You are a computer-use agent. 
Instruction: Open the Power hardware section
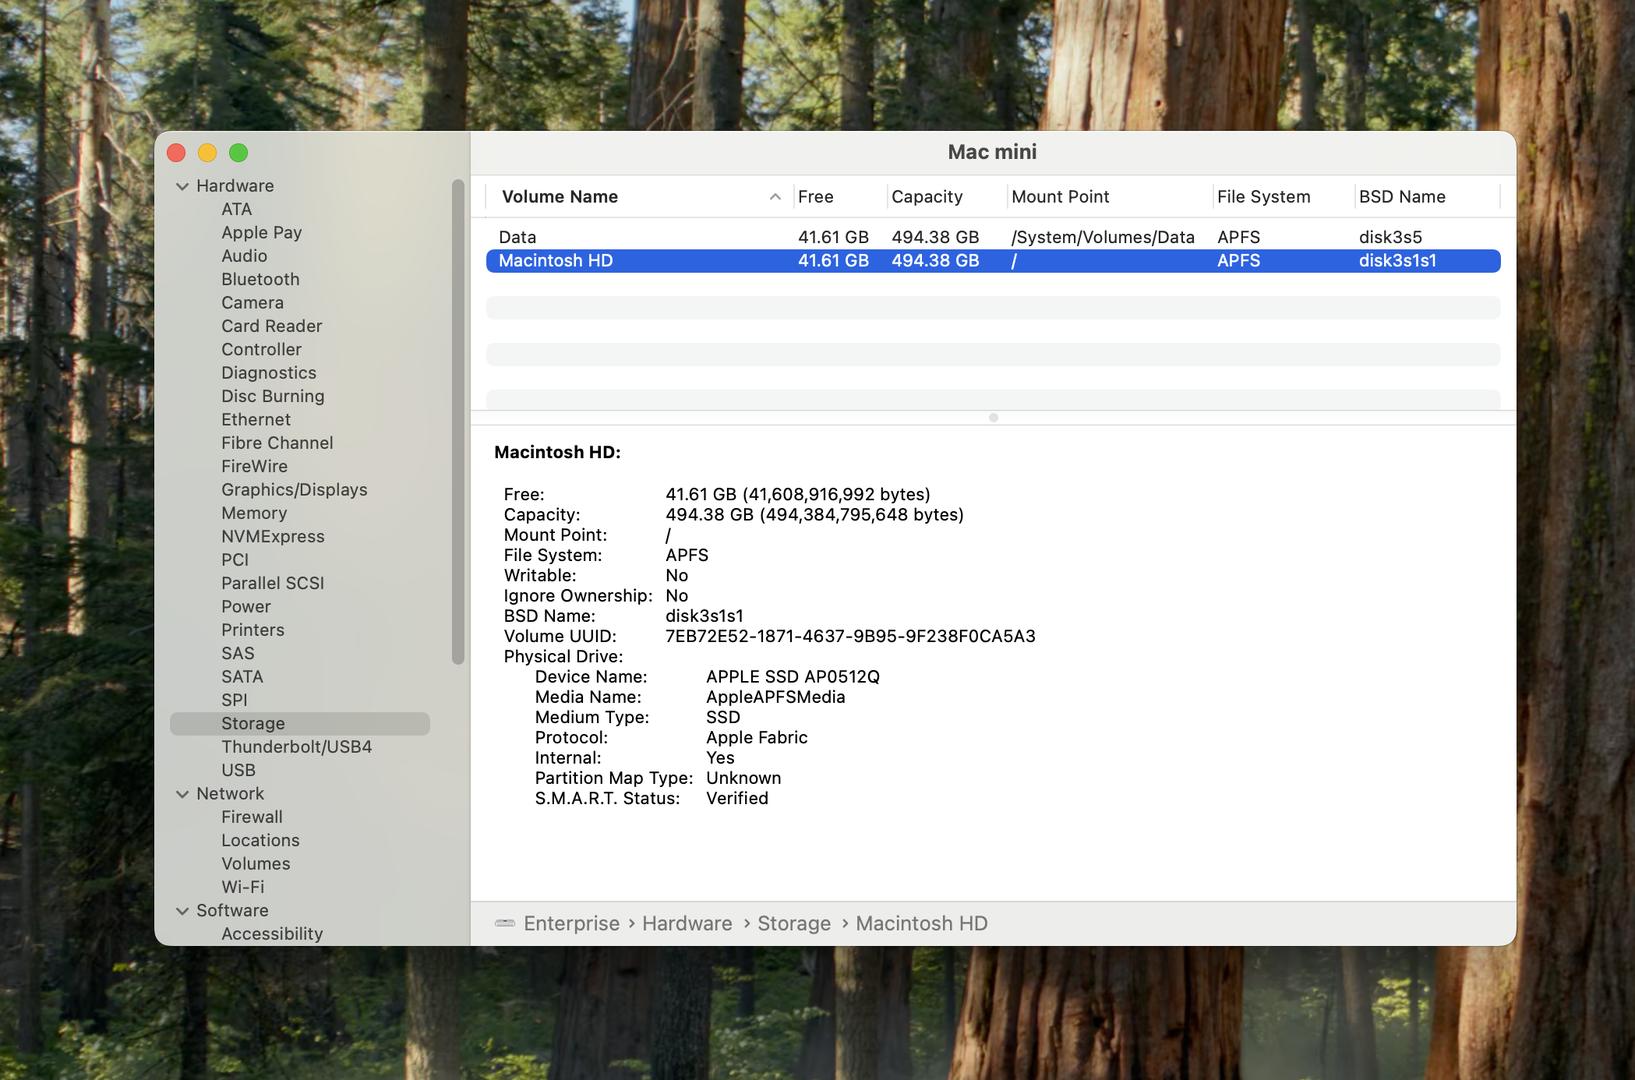[246, 607]
